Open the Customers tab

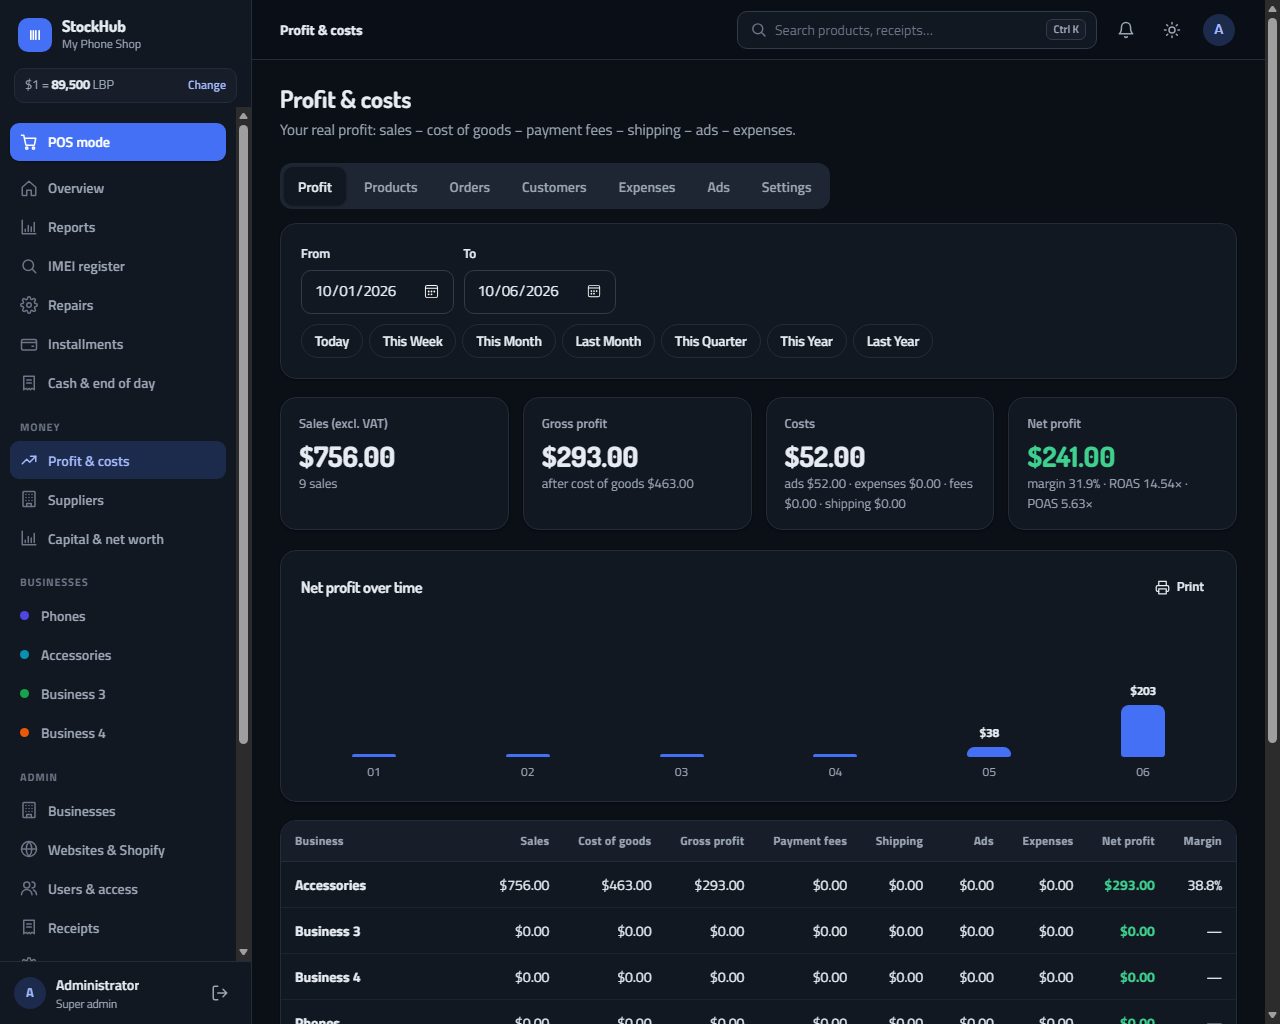(x=554, y=187)
